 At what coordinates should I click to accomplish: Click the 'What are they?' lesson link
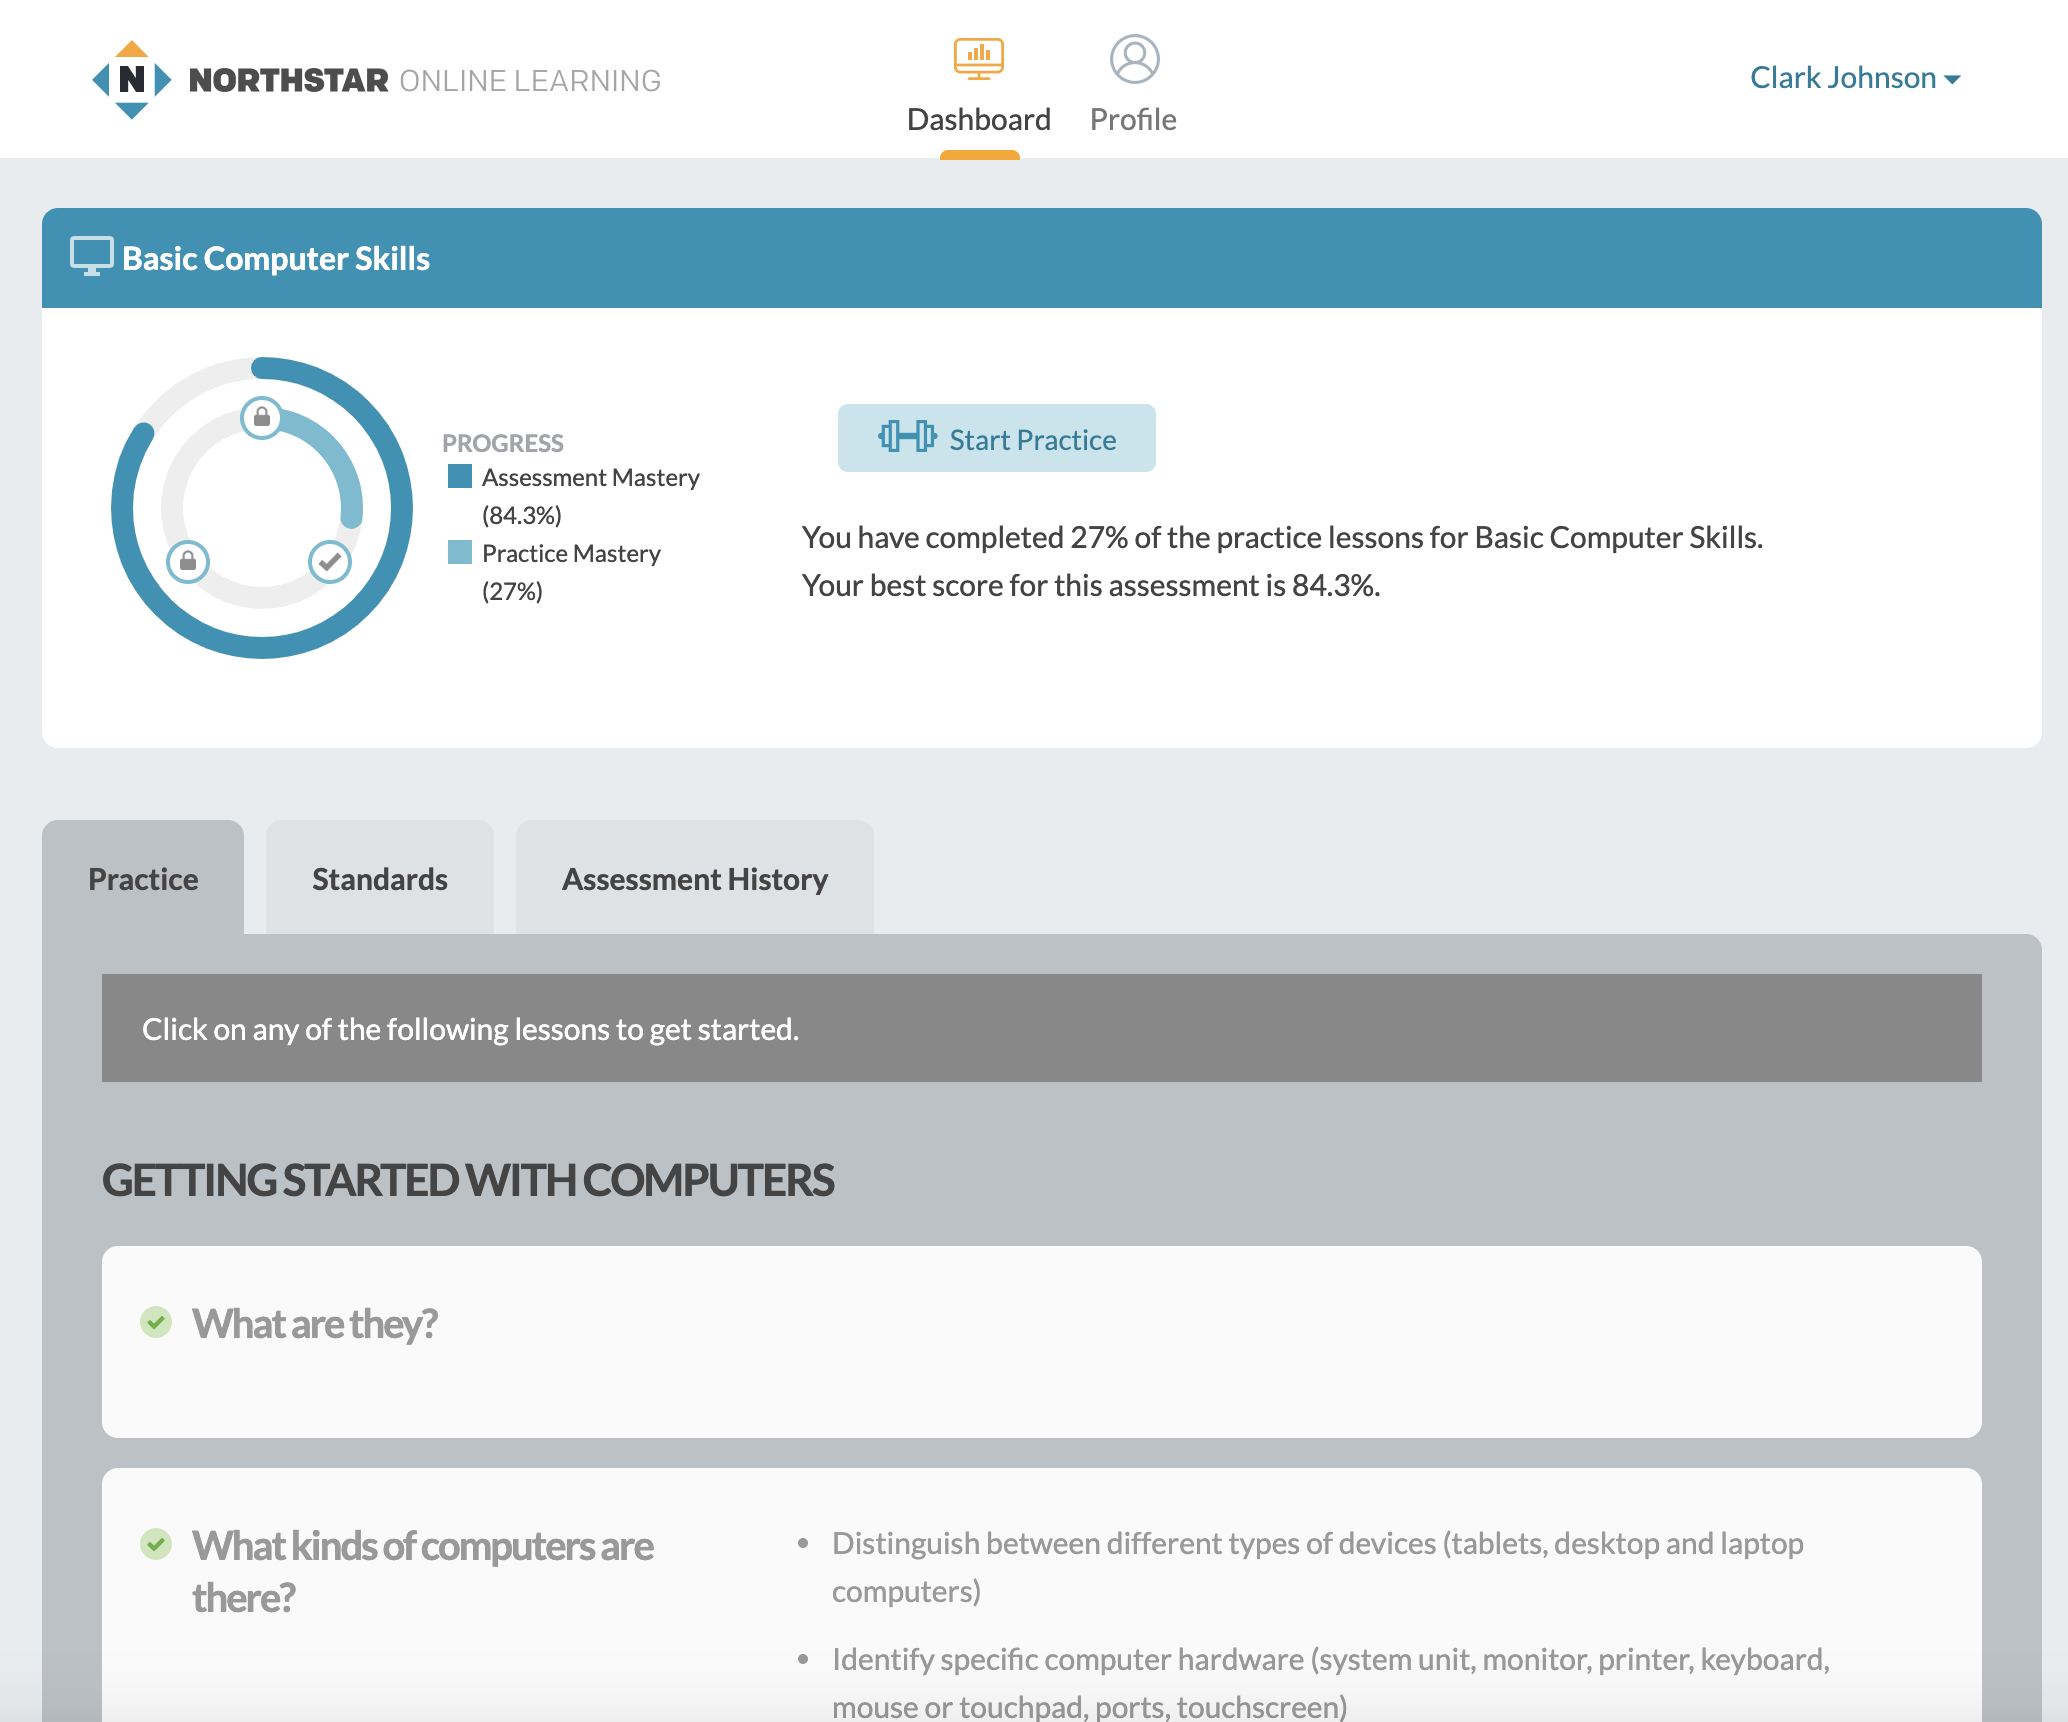click(x=318, y=1322)
